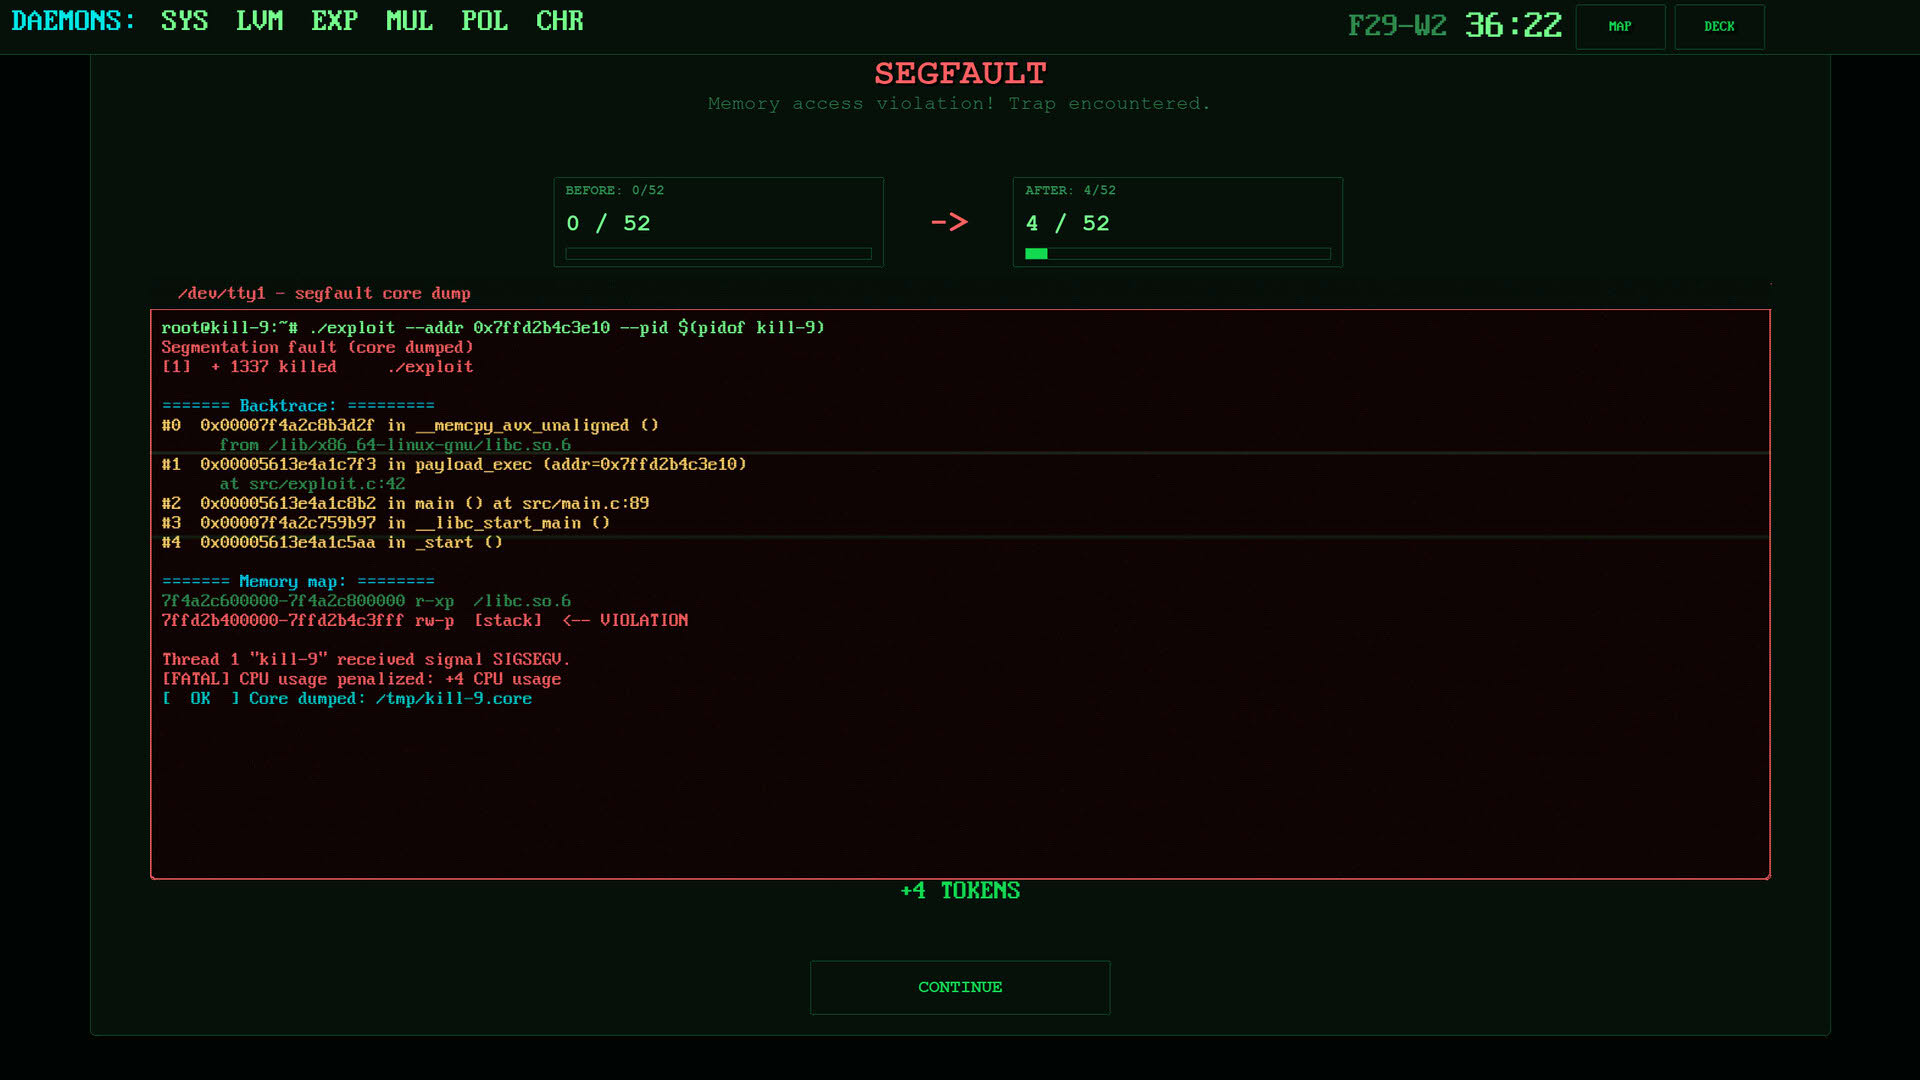This screenshot has height=1080, width=1920.
Task: Click the BEFORE 0/52 progress bar
Action: pos(718,254)
